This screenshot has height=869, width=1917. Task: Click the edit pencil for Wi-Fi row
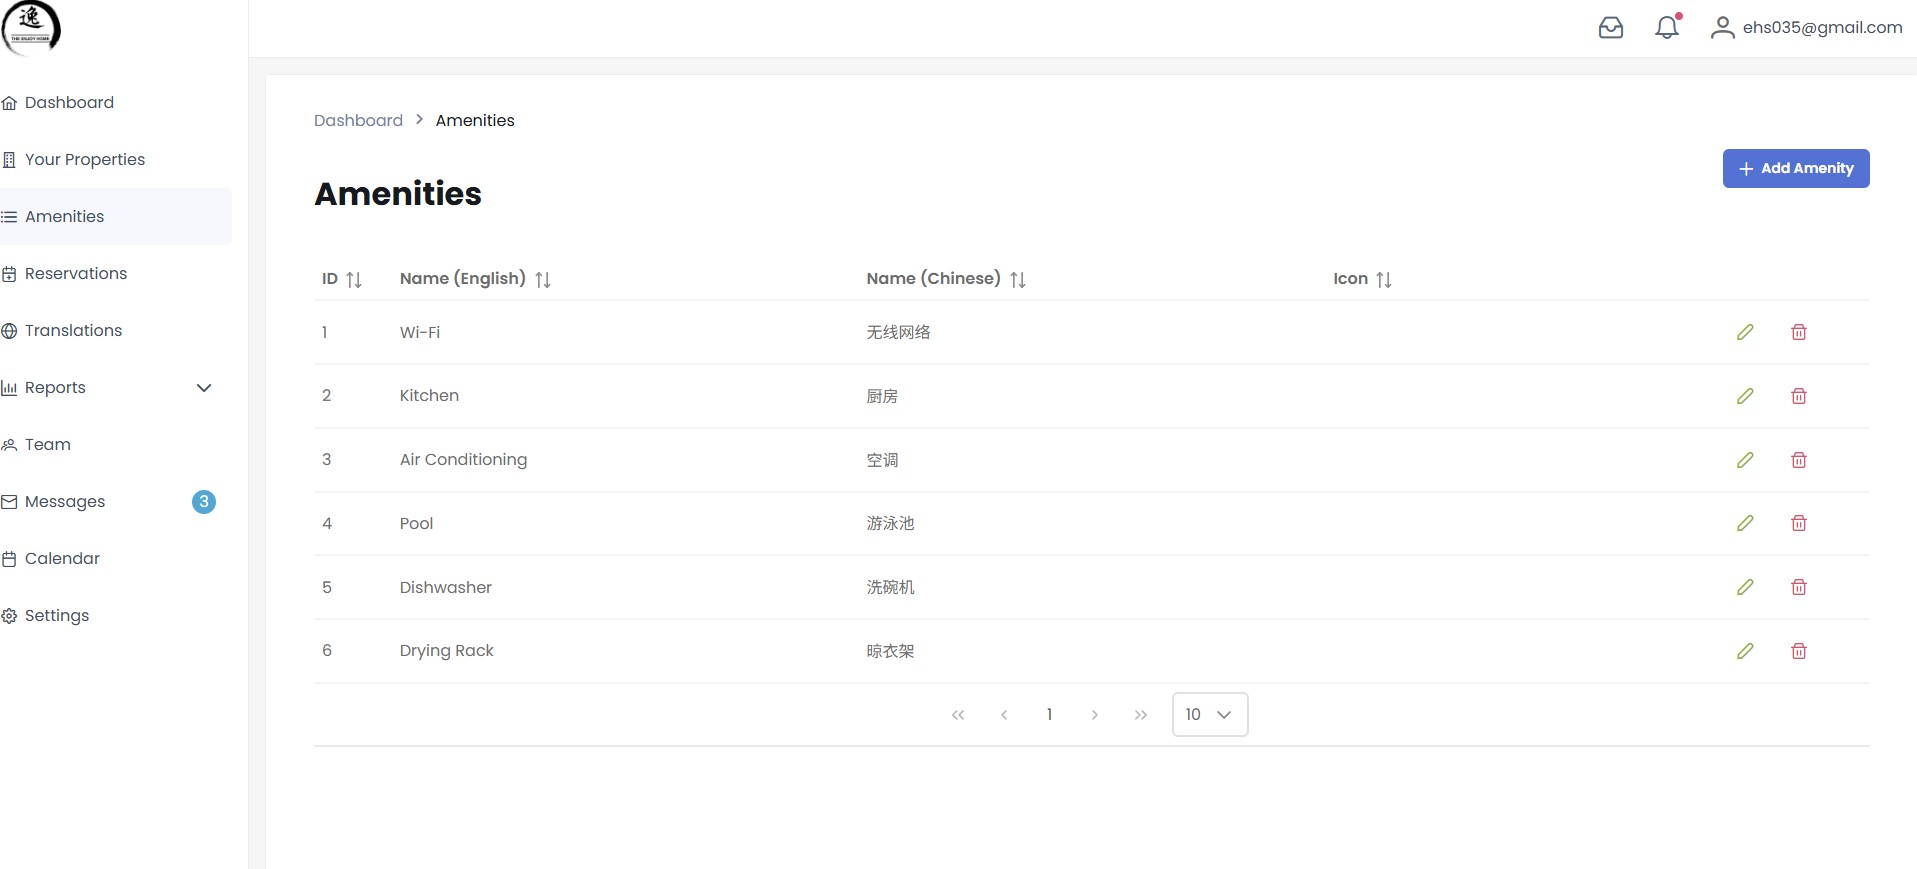(1745, 332)
